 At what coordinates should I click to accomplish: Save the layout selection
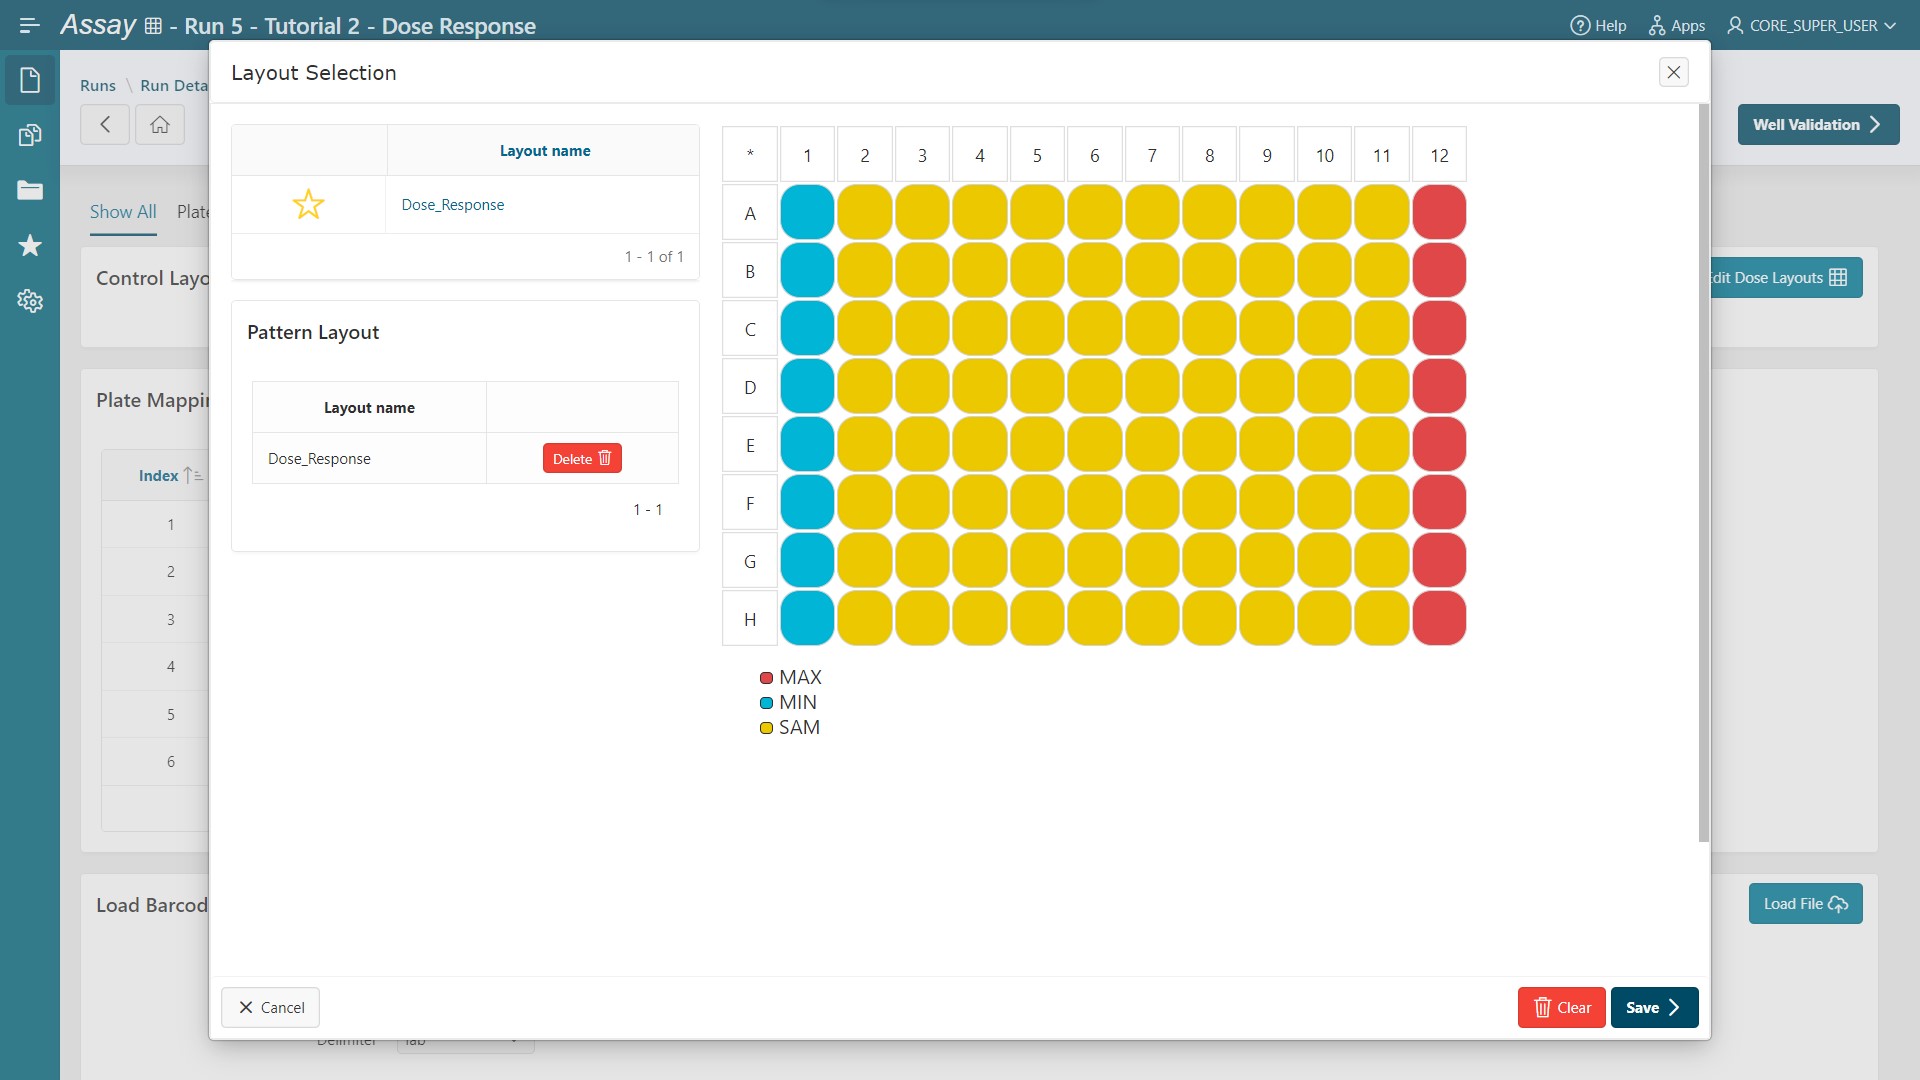(x=1654, y=1007)
